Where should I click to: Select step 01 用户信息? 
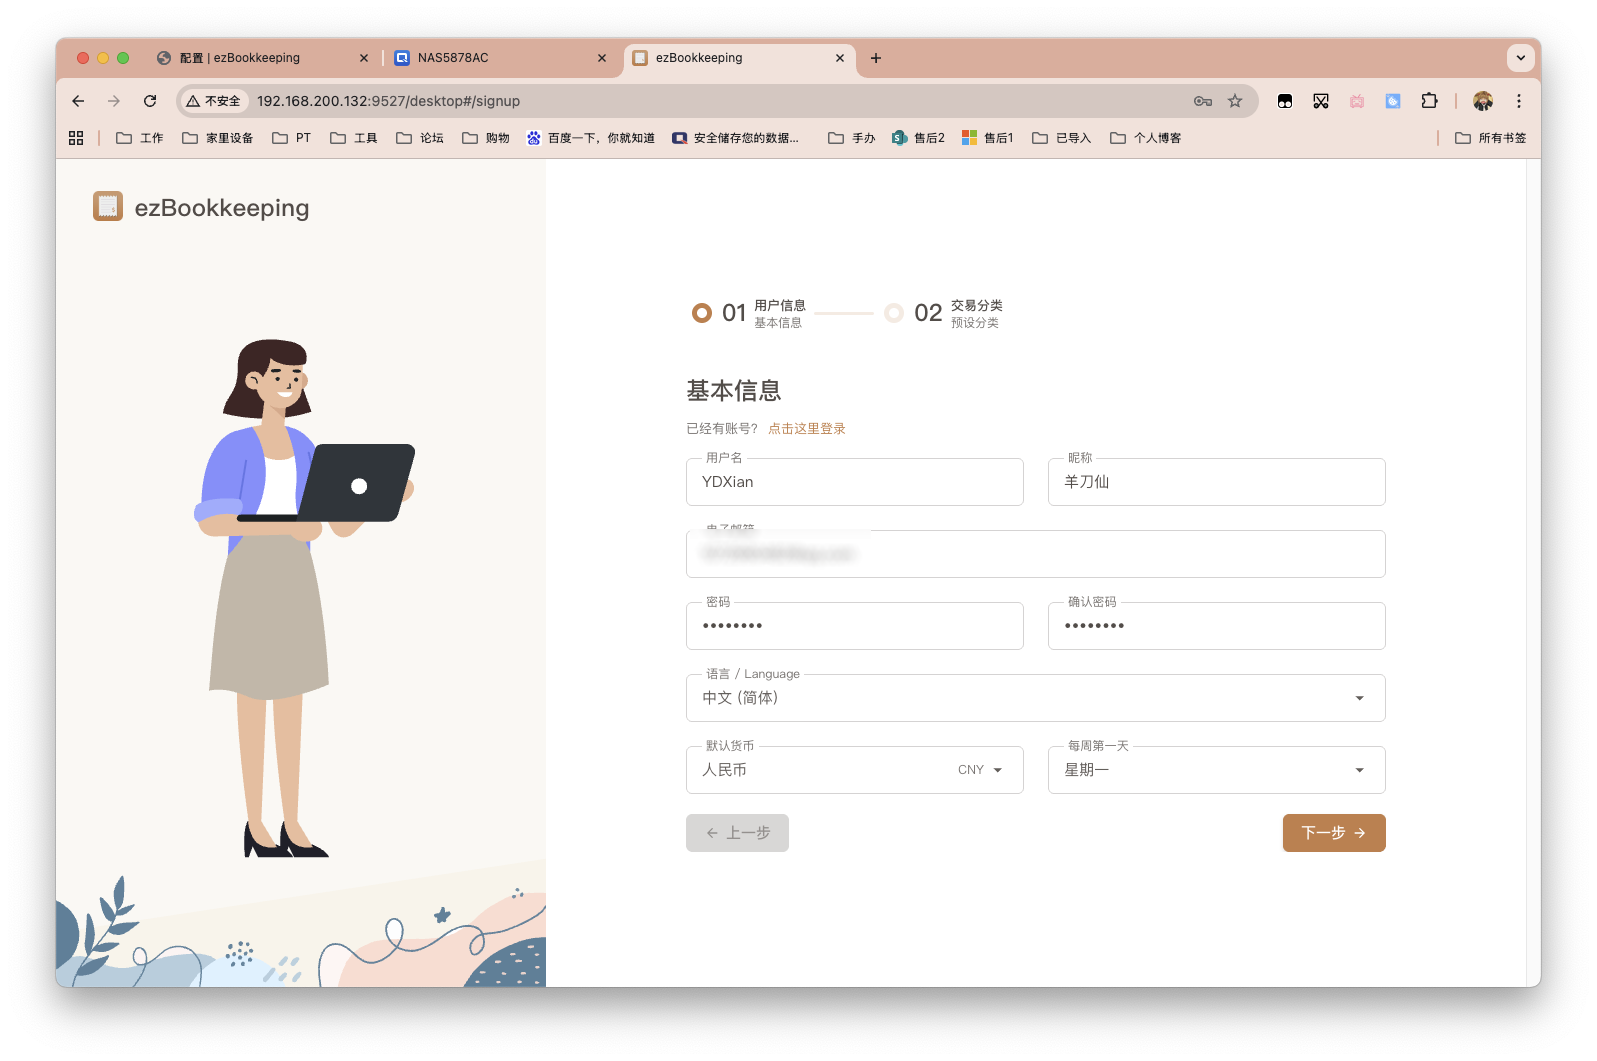pos(749,313)
